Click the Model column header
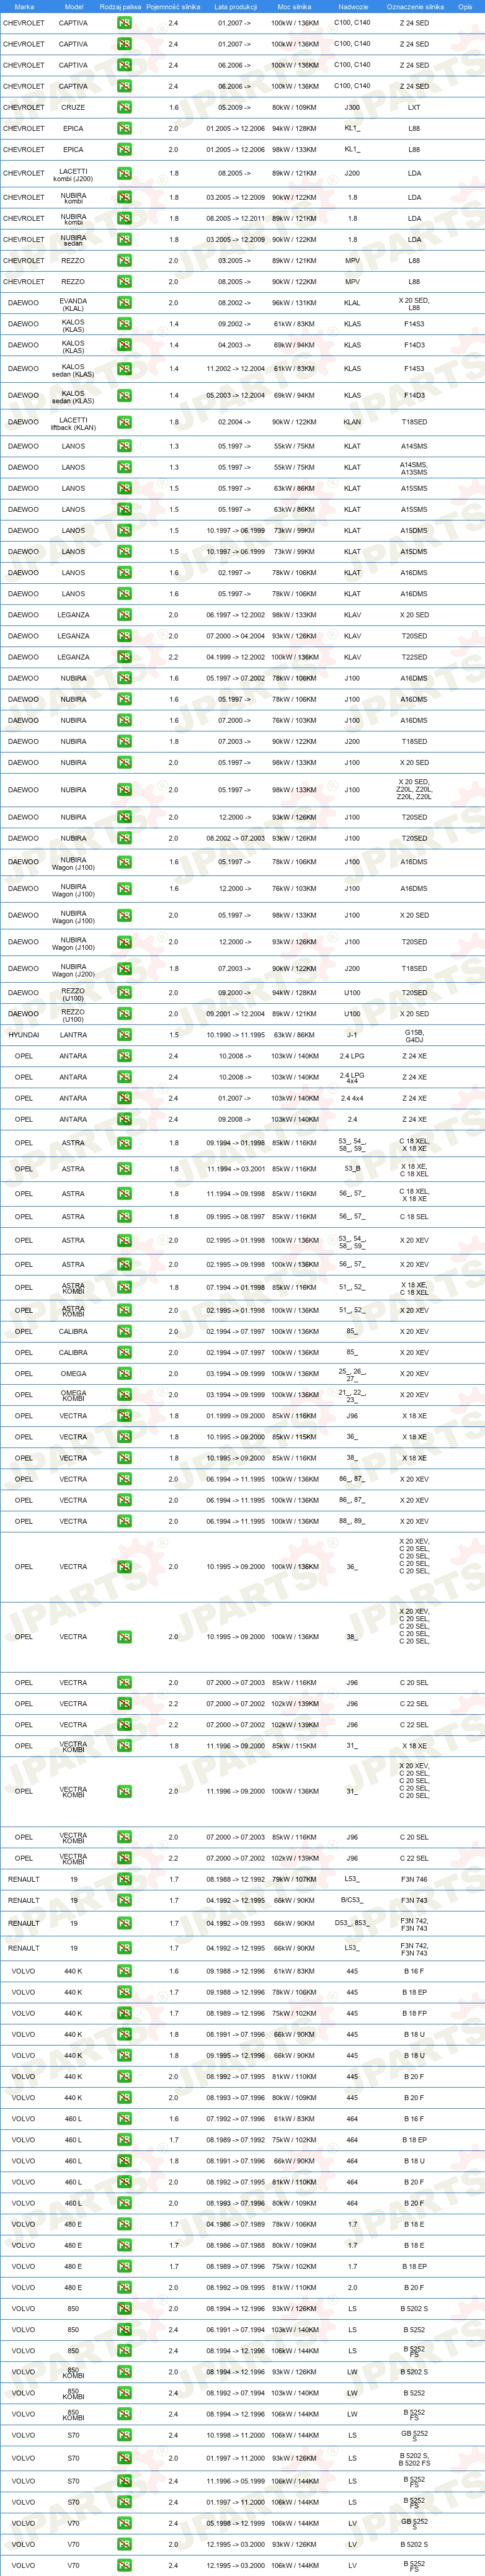Viewport: 485px width, 2576px height. (x=73, y=7)
